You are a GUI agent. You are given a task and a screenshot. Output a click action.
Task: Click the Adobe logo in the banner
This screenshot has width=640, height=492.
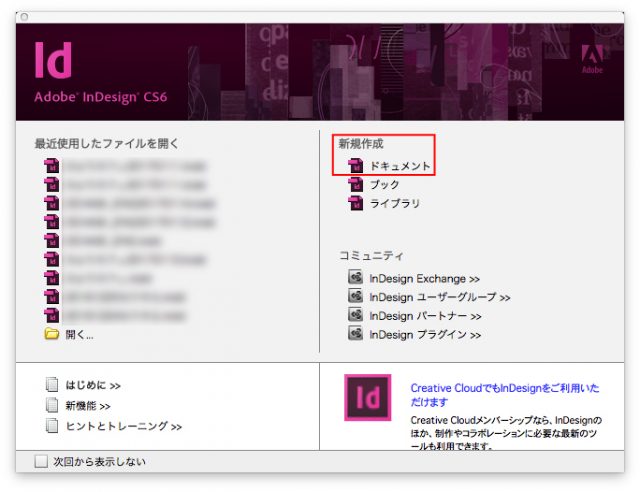[592, 62]
